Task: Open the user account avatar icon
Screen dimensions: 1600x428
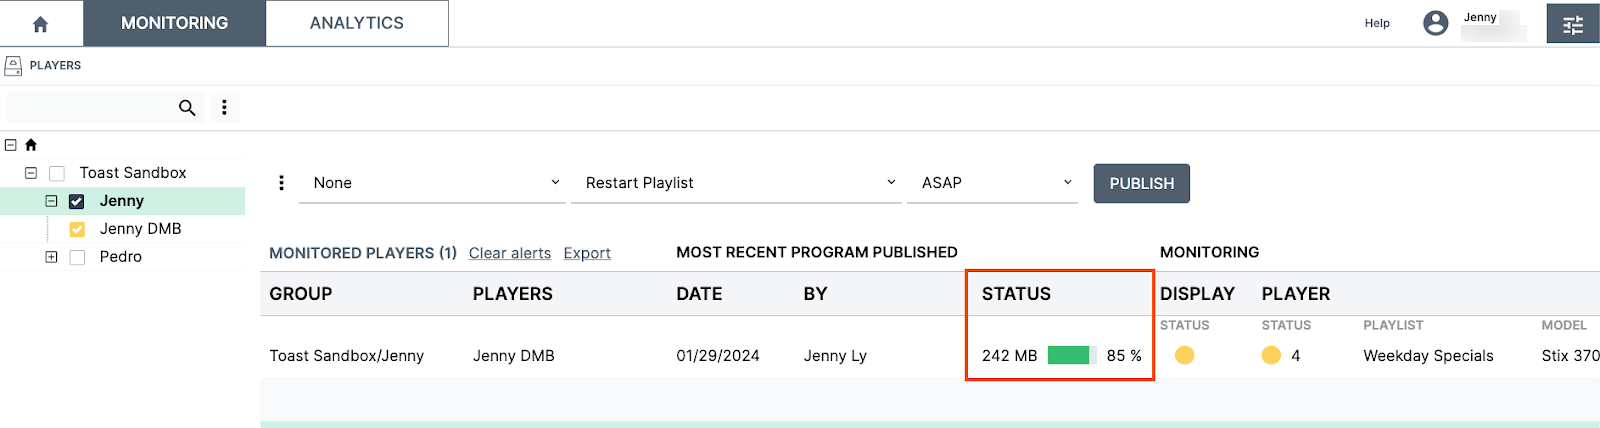Action: 1435,23
